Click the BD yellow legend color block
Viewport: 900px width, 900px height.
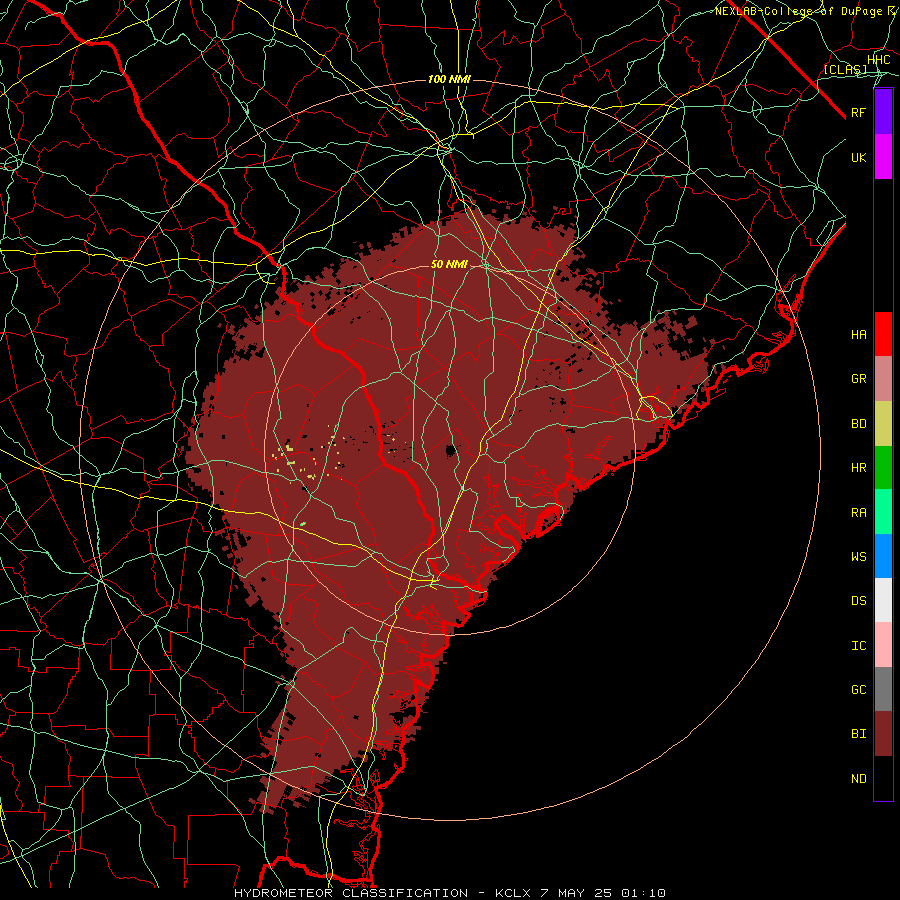coord(883,424)
